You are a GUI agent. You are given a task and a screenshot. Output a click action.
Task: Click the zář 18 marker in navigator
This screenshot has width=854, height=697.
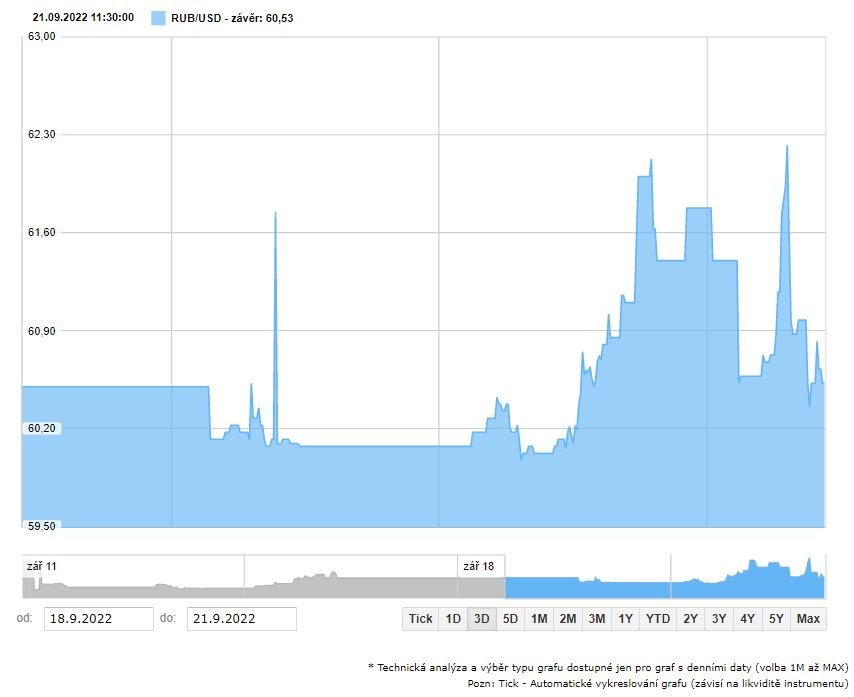click(x=478, y=566)
